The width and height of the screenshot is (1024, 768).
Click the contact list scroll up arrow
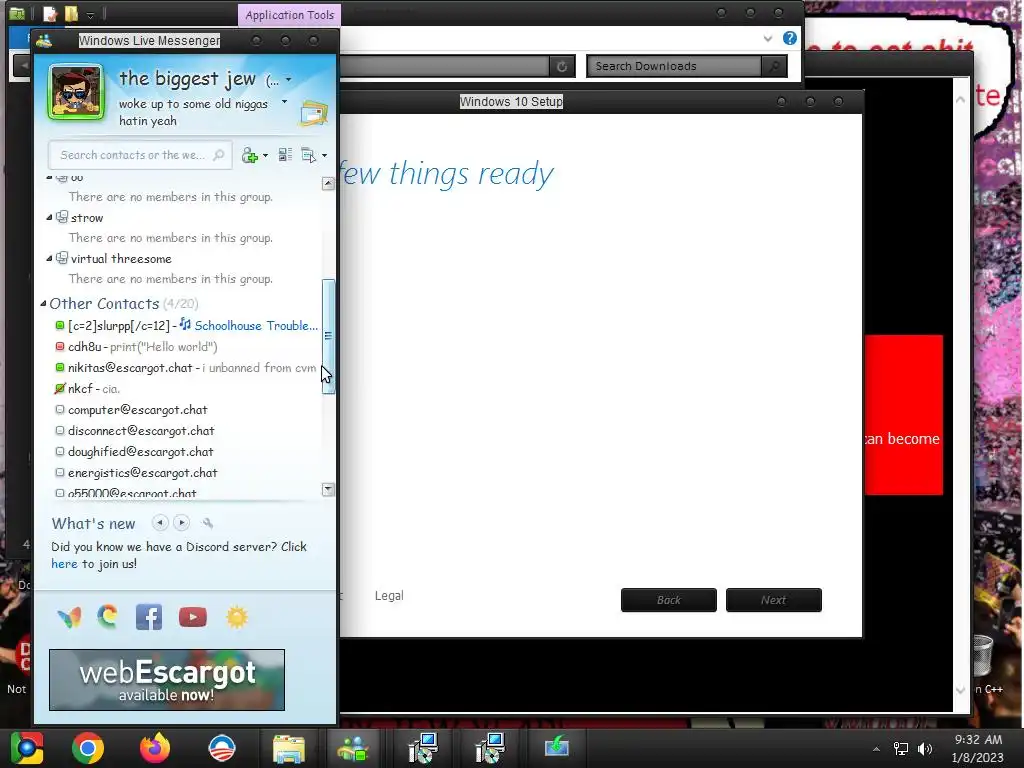pyautogui.click(x=328, y=184)
